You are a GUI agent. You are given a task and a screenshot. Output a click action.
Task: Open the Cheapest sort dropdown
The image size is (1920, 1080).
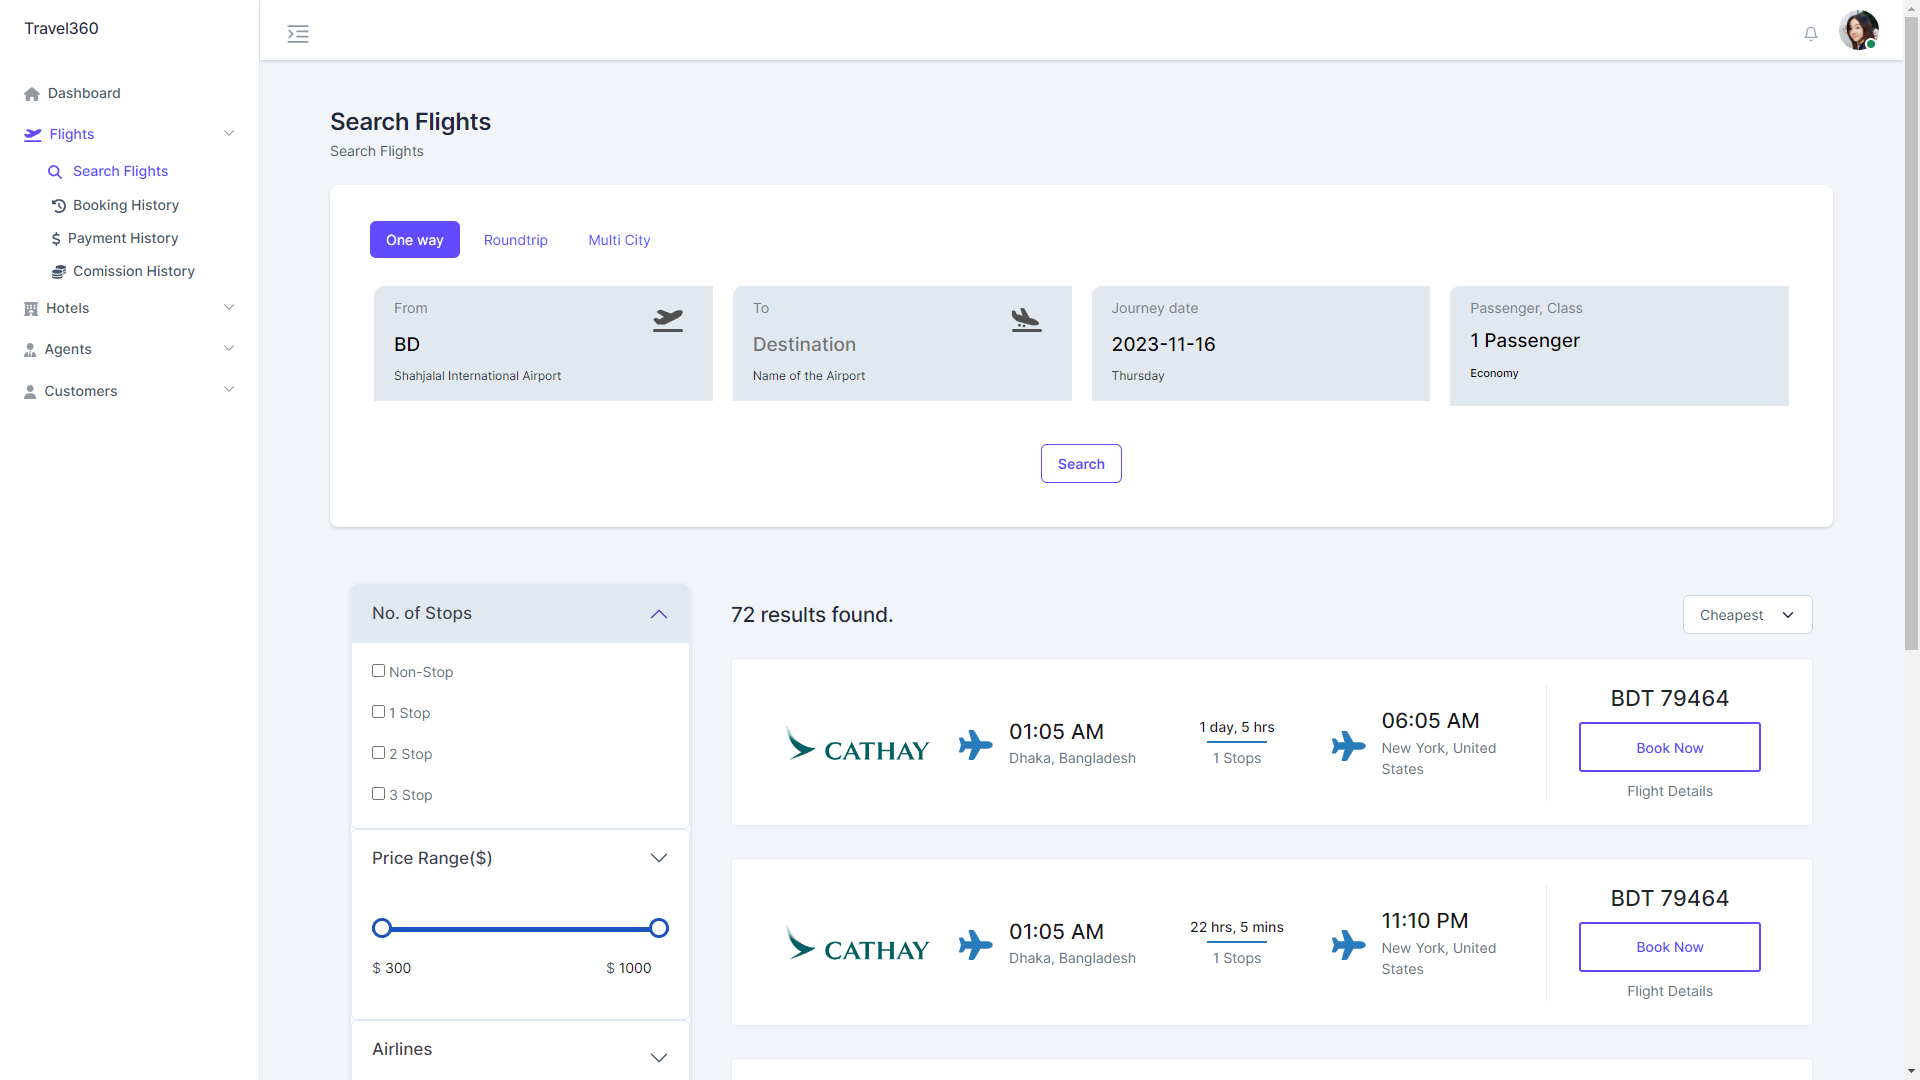click(1747, 615)
